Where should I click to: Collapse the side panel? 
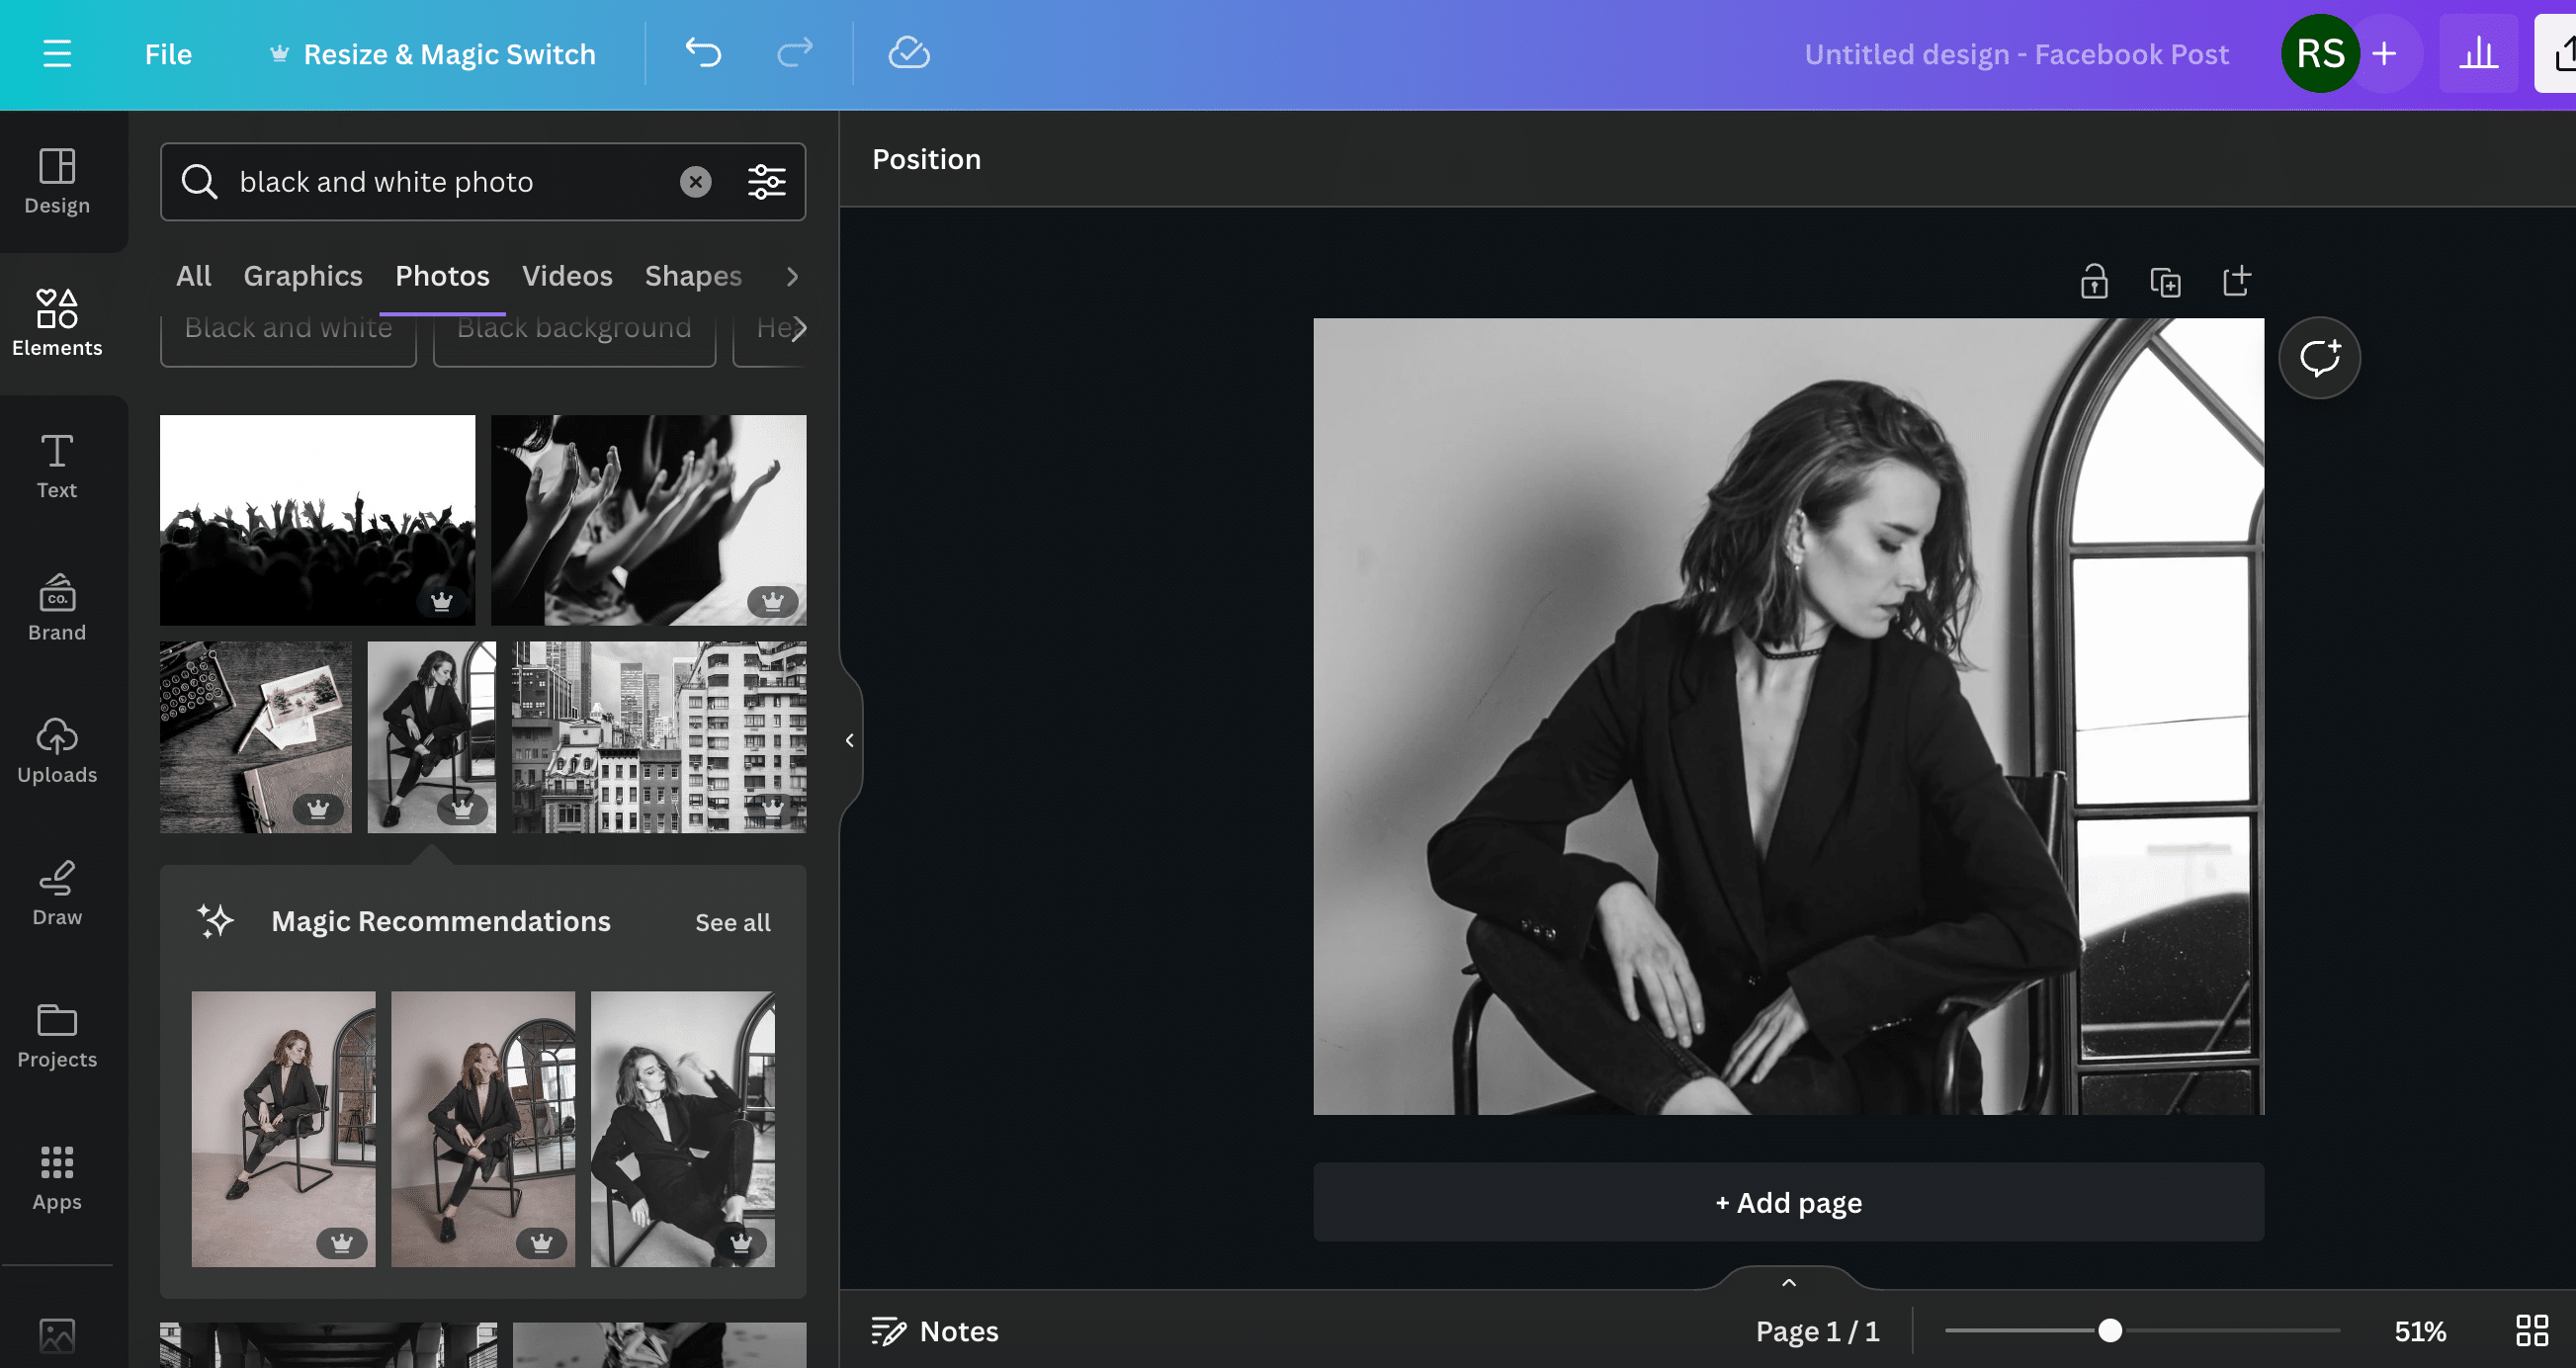click(x=849, y=740)
